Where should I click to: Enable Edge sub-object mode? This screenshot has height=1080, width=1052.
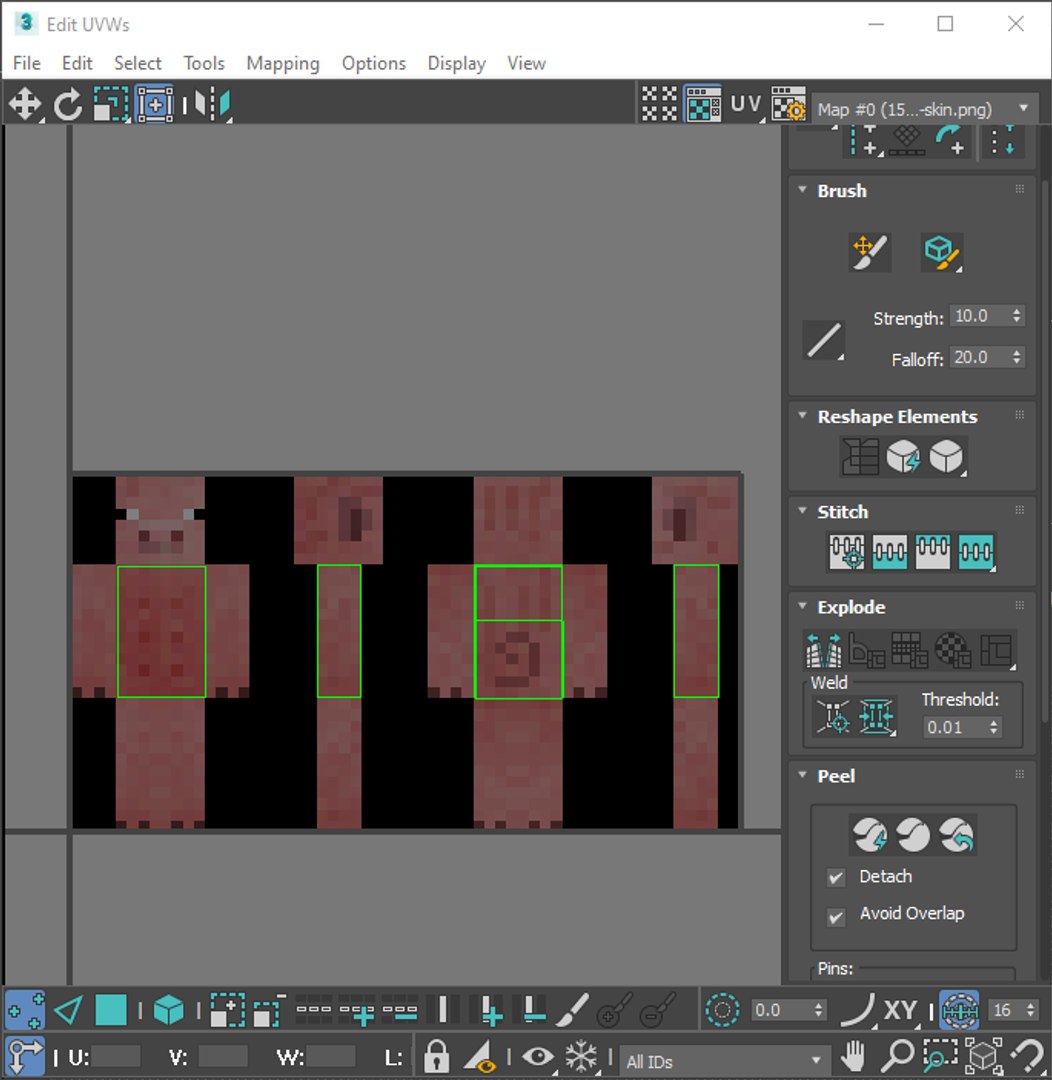[68, 1010]
